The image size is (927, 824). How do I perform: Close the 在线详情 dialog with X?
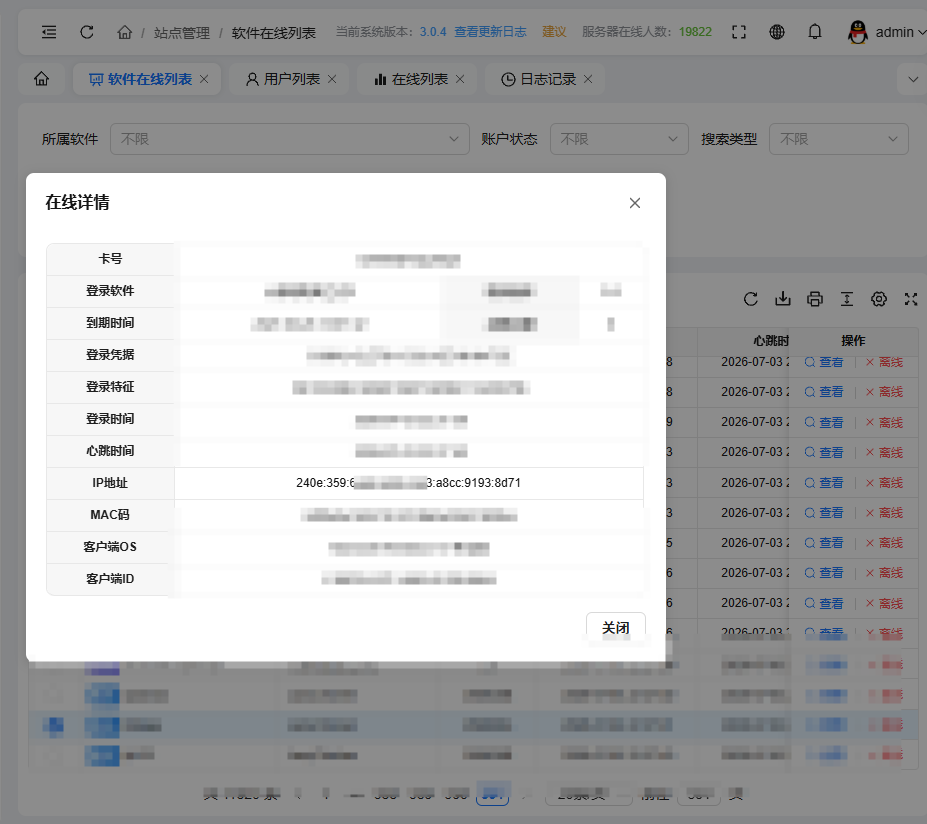click(x=635, y=203)
